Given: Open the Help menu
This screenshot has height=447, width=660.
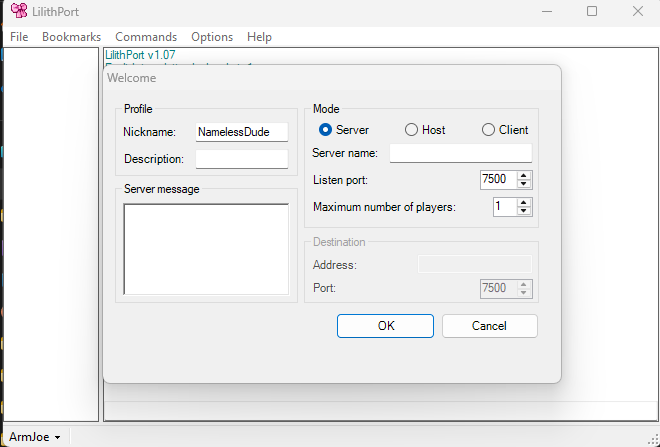Looking at the screenshot, I should pos(259,37).
